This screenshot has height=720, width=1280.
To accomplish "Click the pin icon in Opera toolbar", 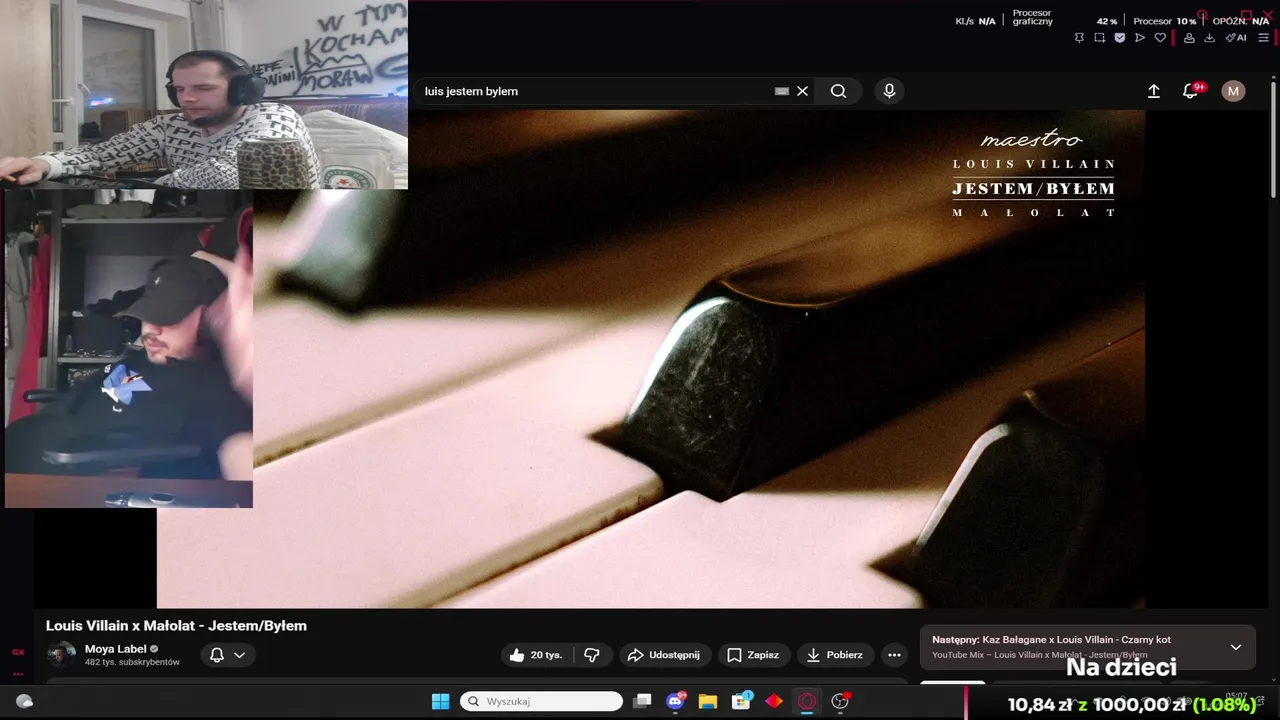I will pyautogui.click(x=1079, y=38).
